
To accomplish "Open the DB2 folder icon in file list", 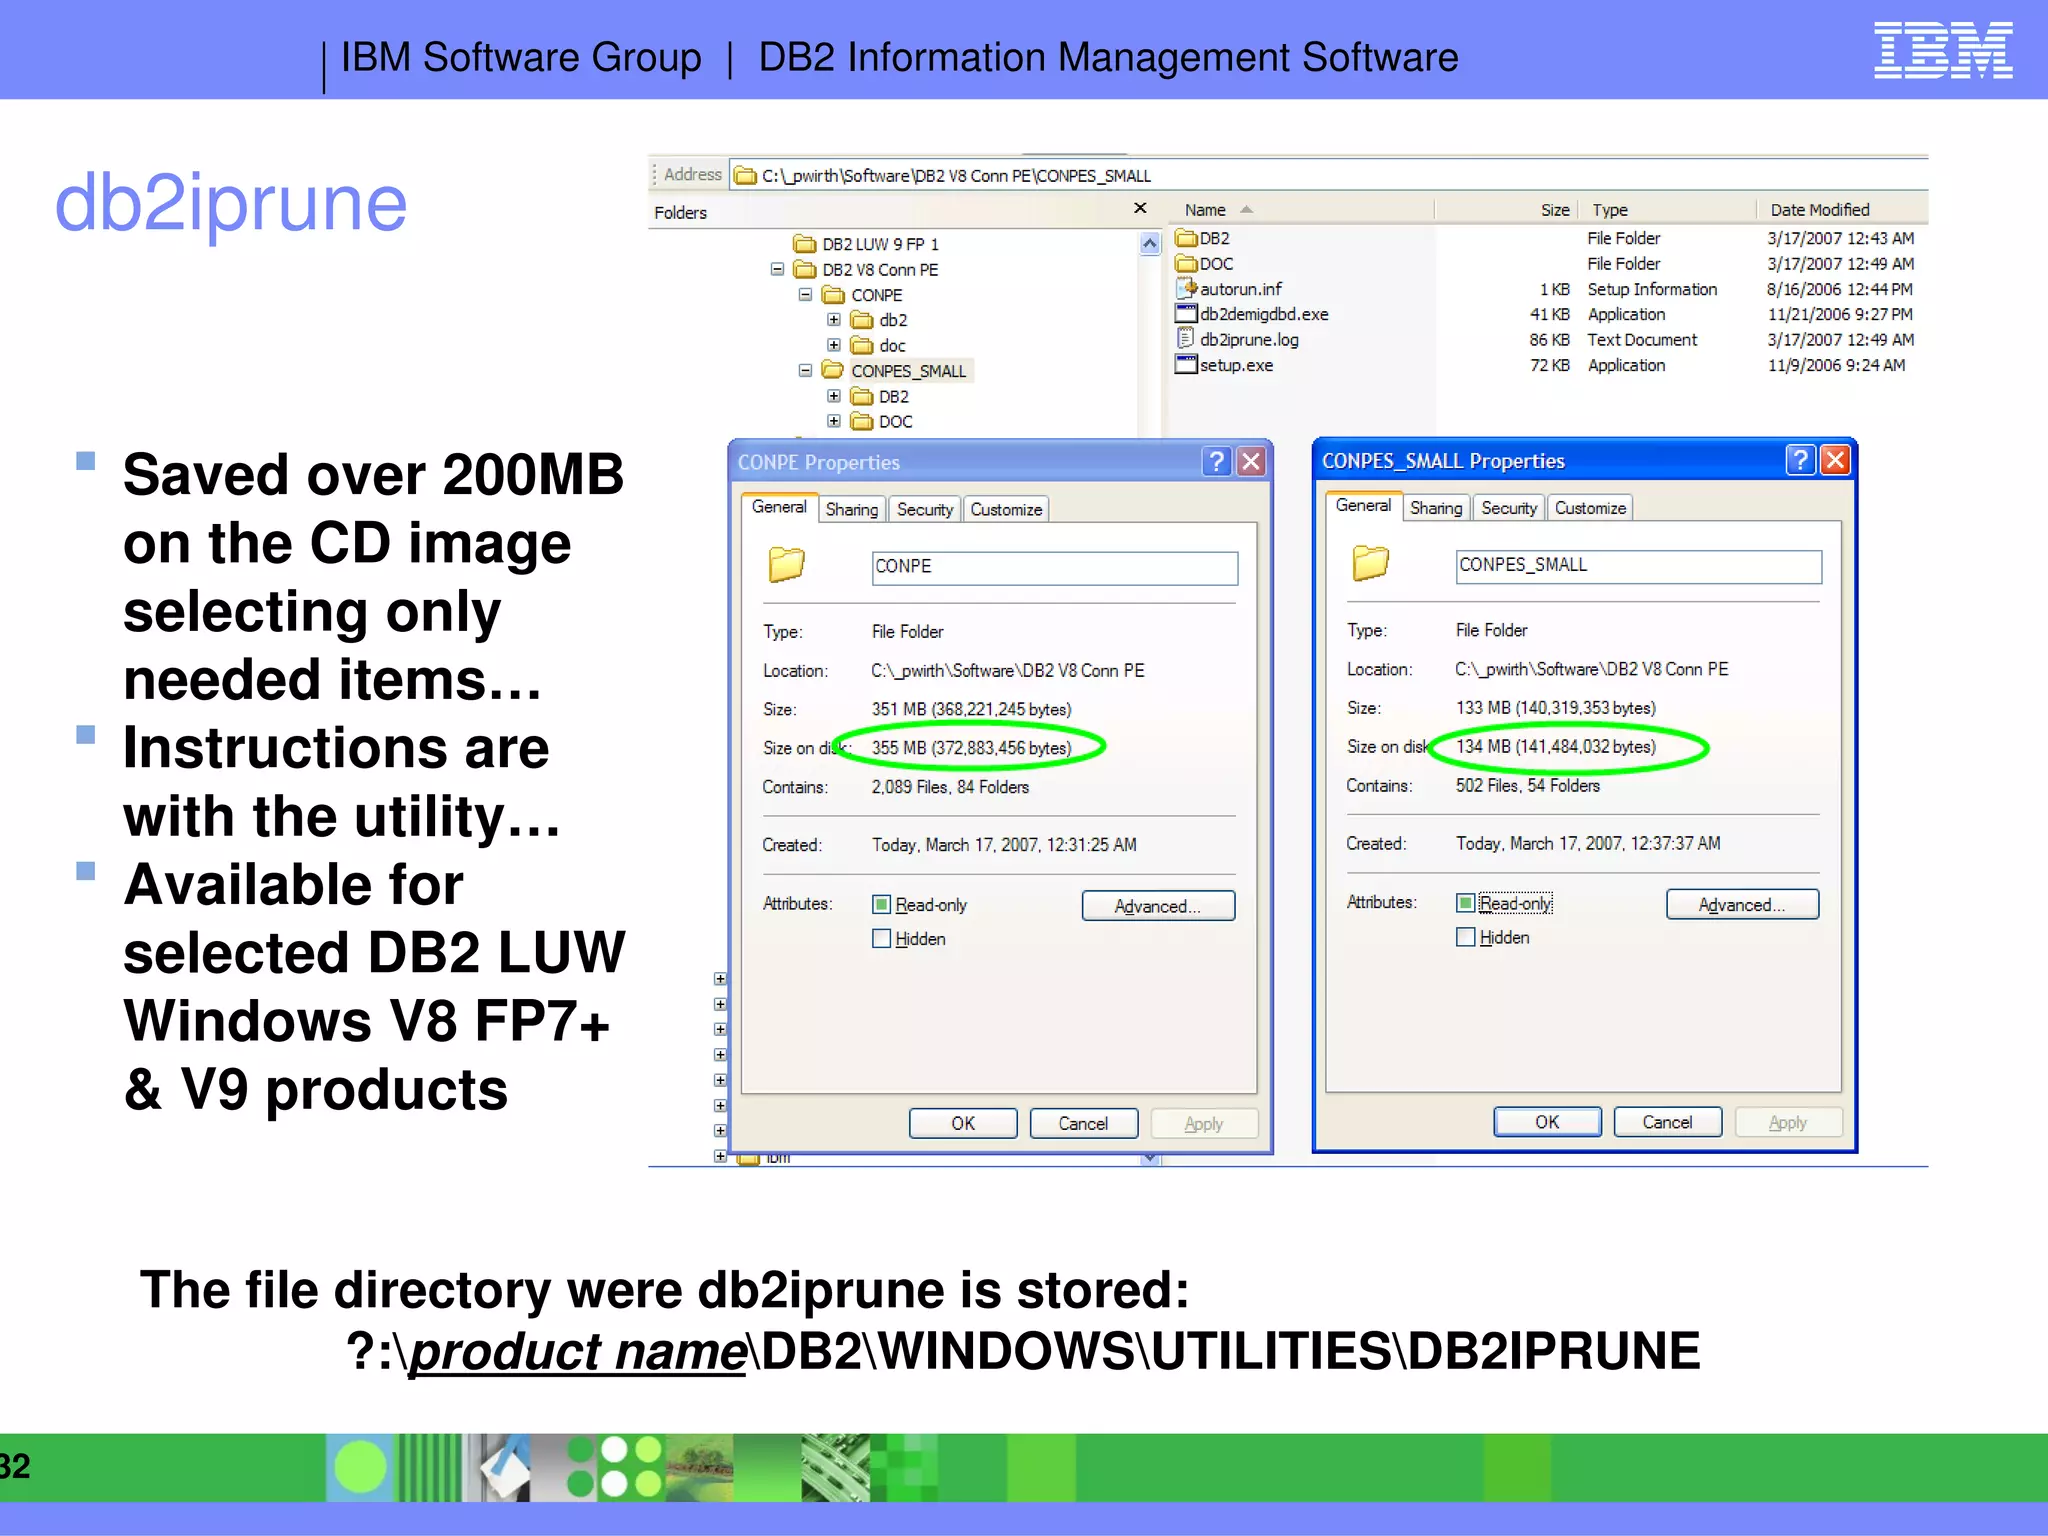I will (x=1186, y=238).
